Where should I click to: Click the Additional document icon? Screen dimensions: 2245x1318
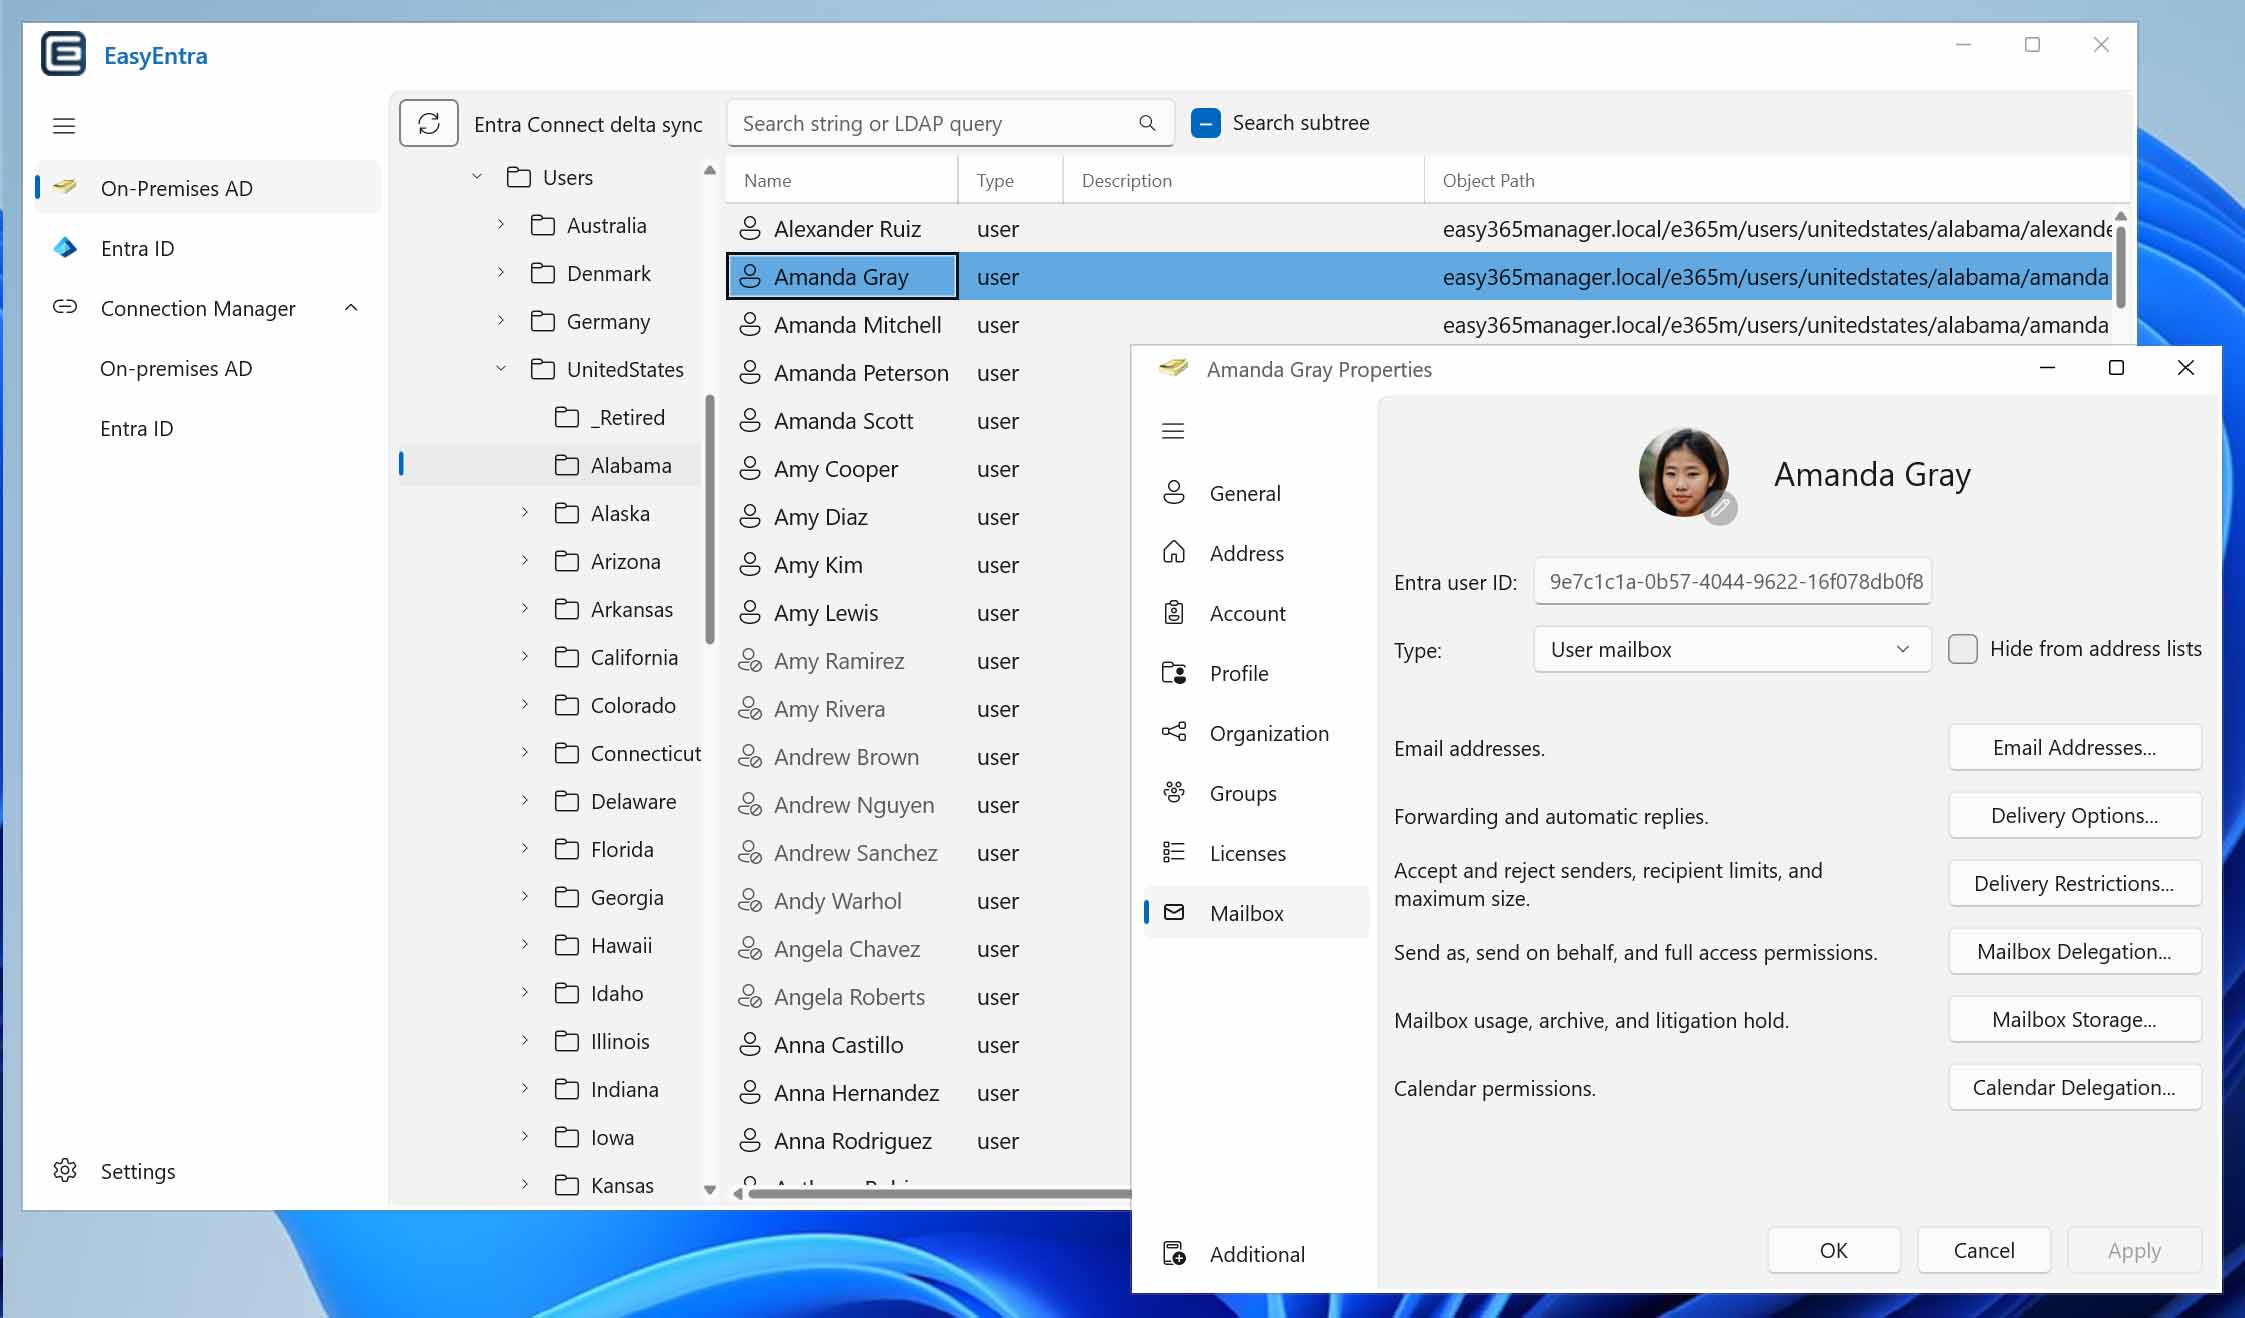[x=1174, y=1253]
